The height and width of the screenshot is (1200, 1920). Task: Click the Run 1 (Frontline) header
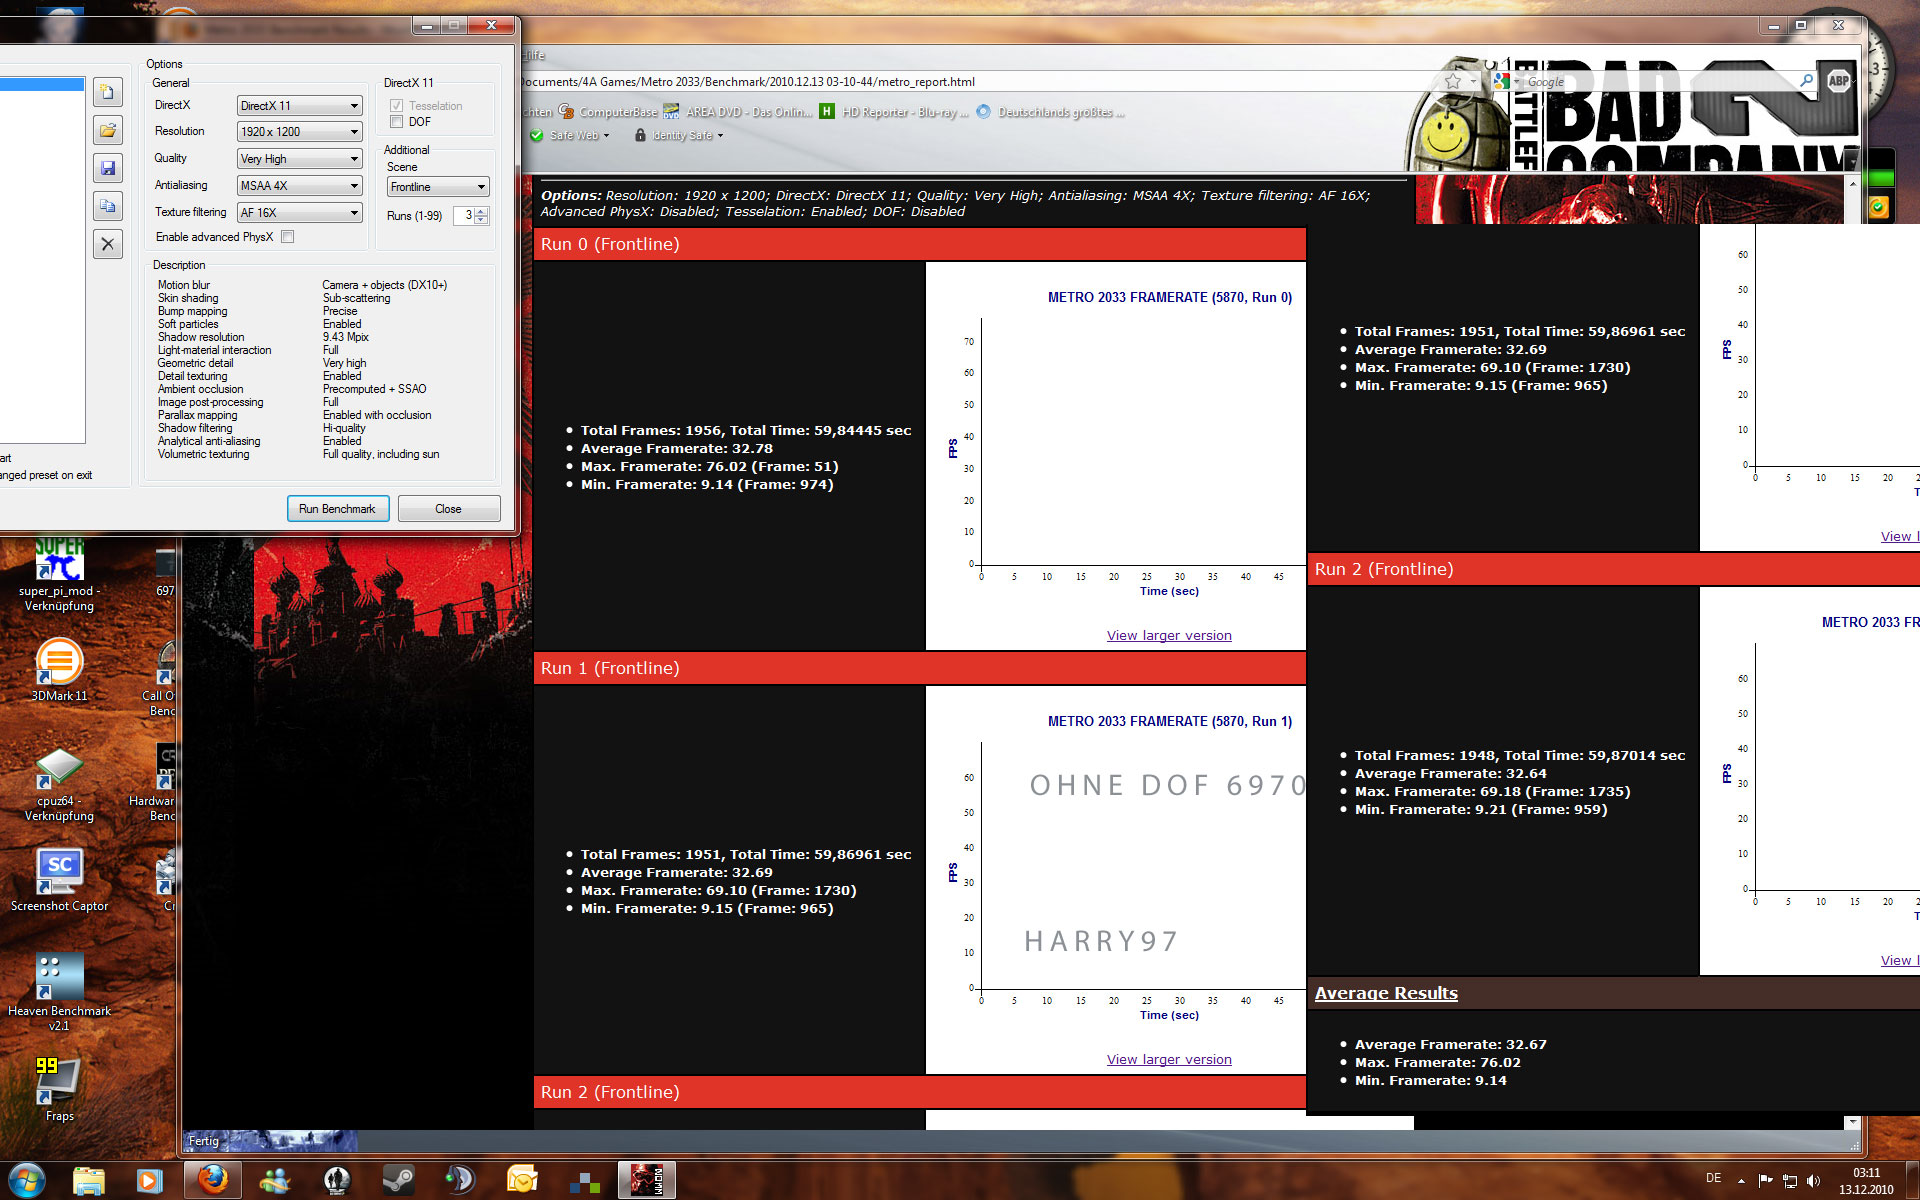coord(919,668)
